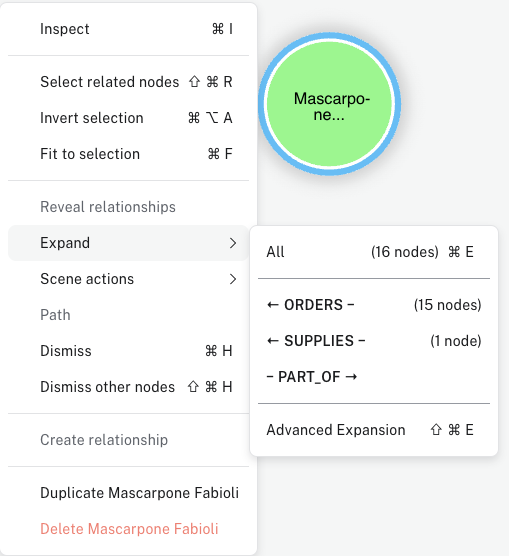Choose Inspect from the context menu

[x=128, y=29]
